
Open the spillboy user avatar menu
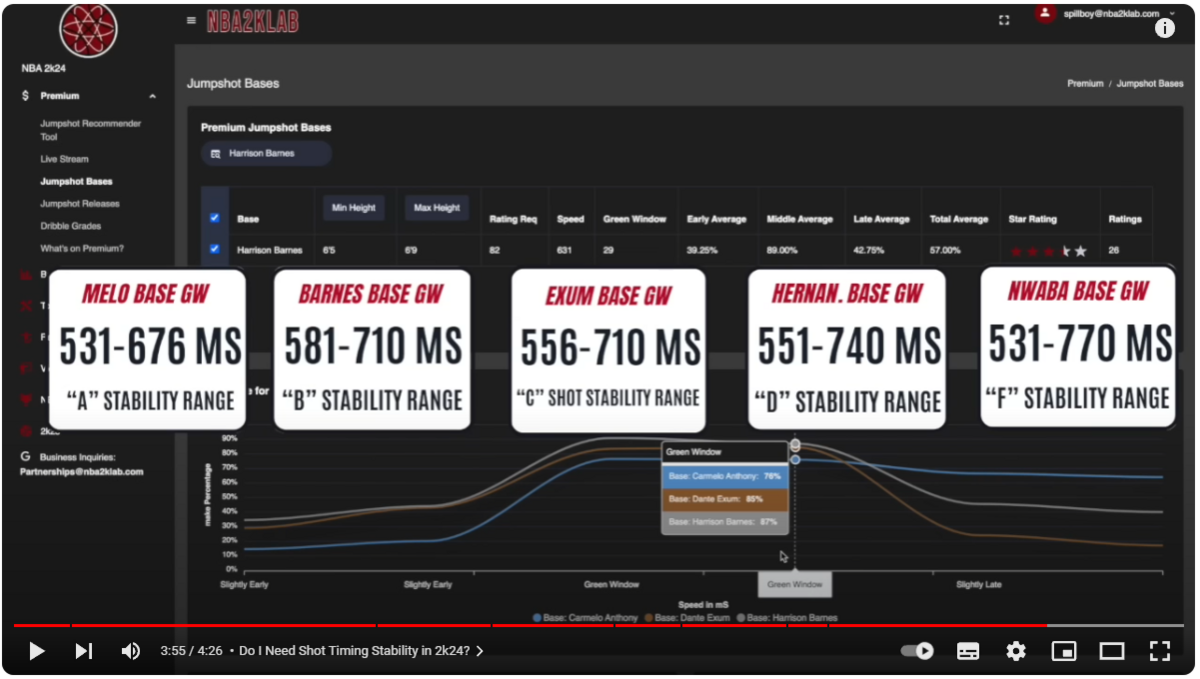(1045, 14)
